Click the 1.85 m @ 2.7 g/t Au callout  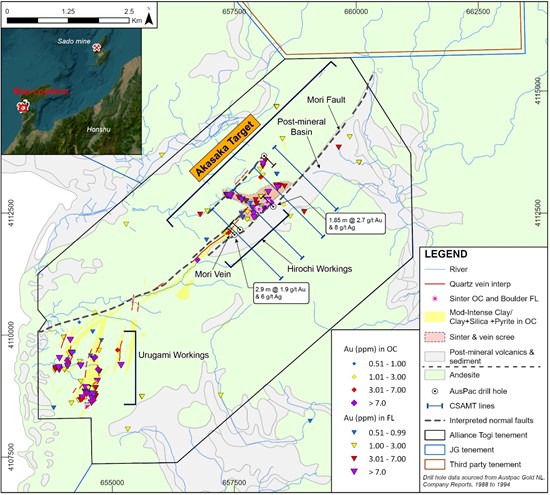pos(355,223)
